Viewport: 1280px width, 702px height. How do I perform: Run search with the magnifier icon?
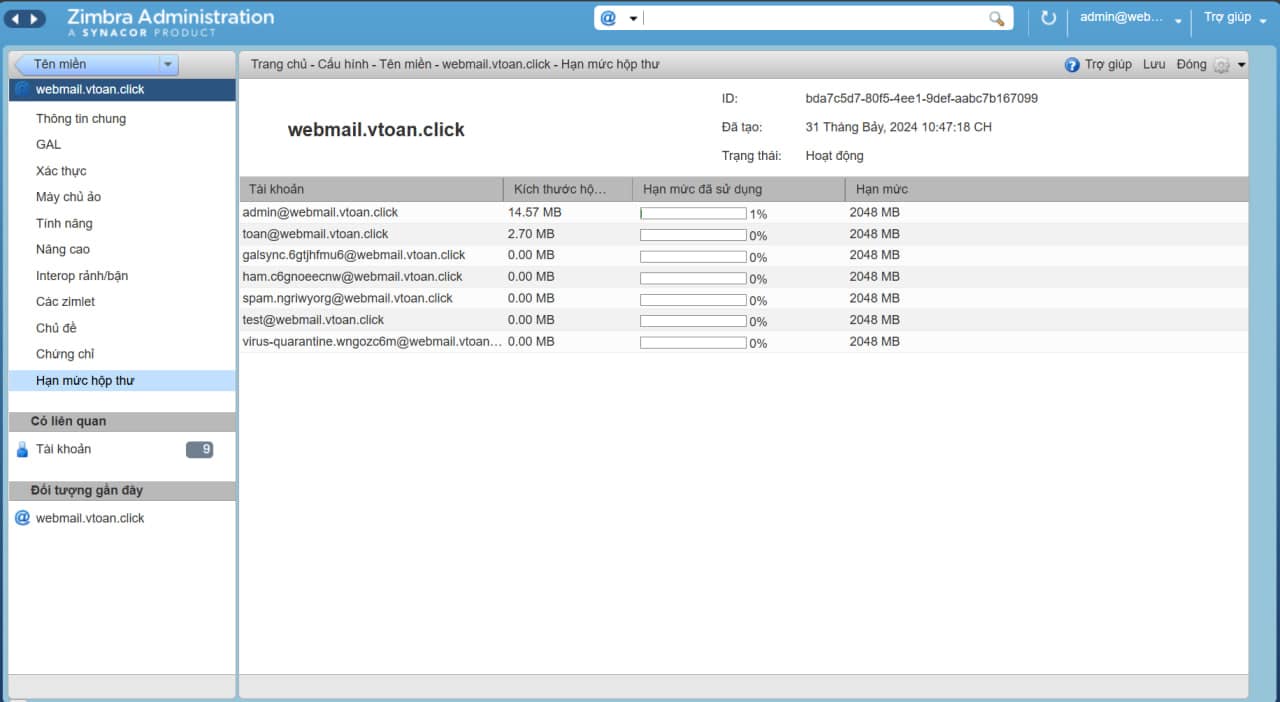point(997,19)
